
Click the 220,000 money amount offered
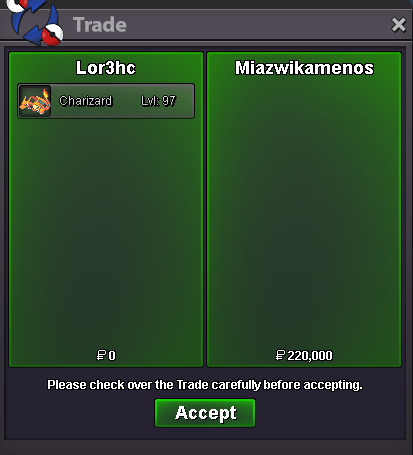[x=310, y=356]
